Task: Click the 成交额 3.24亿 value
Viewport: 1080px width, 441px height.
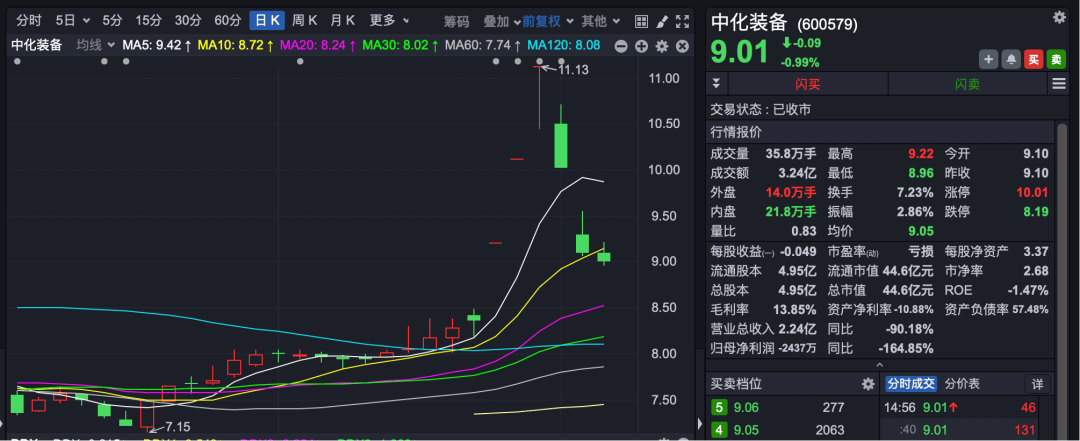Action: (x=796, y=173)
